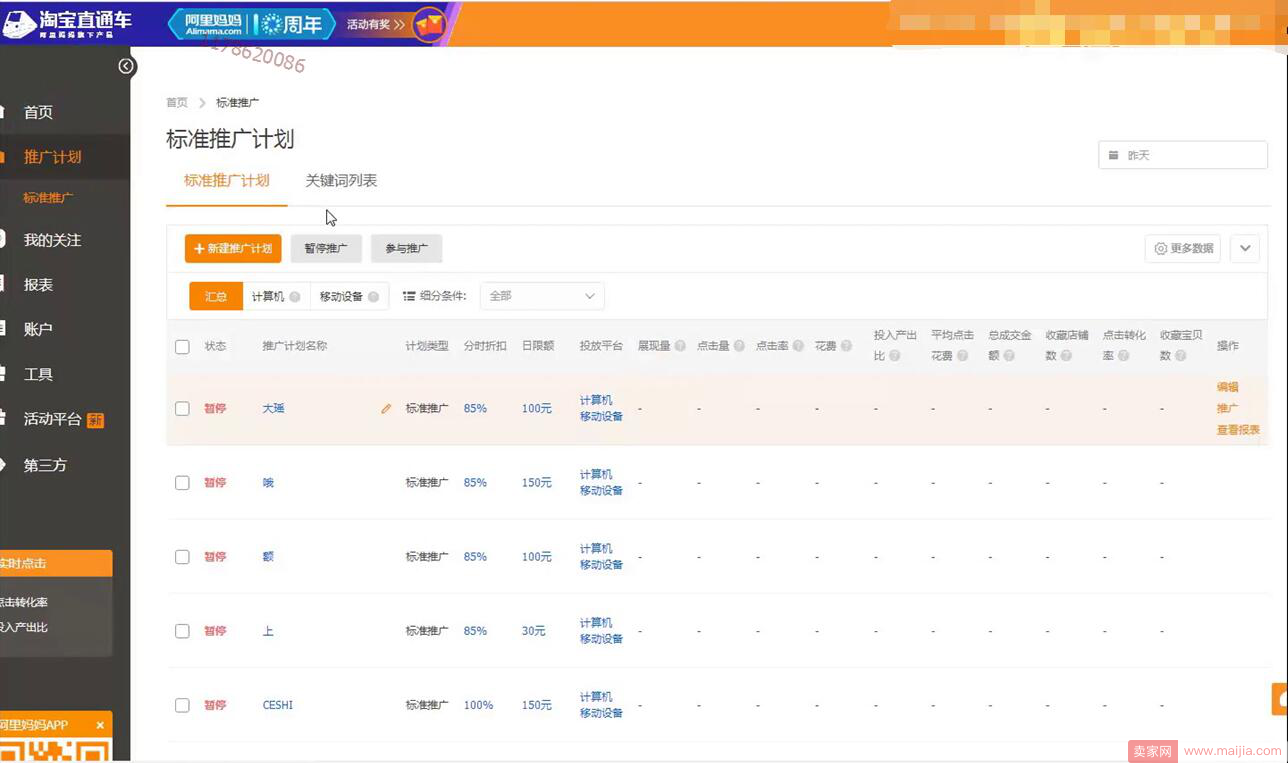The image size is (1288, 763).
Task: Click the 实时点击 panel header
Action: click(x=56, y=563)
